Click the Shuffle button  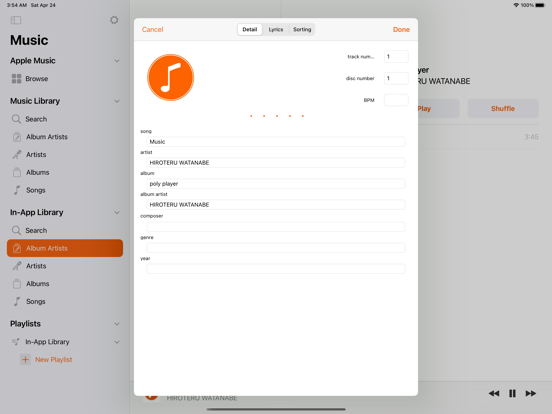pyautogui.click(x=503, y=108)
